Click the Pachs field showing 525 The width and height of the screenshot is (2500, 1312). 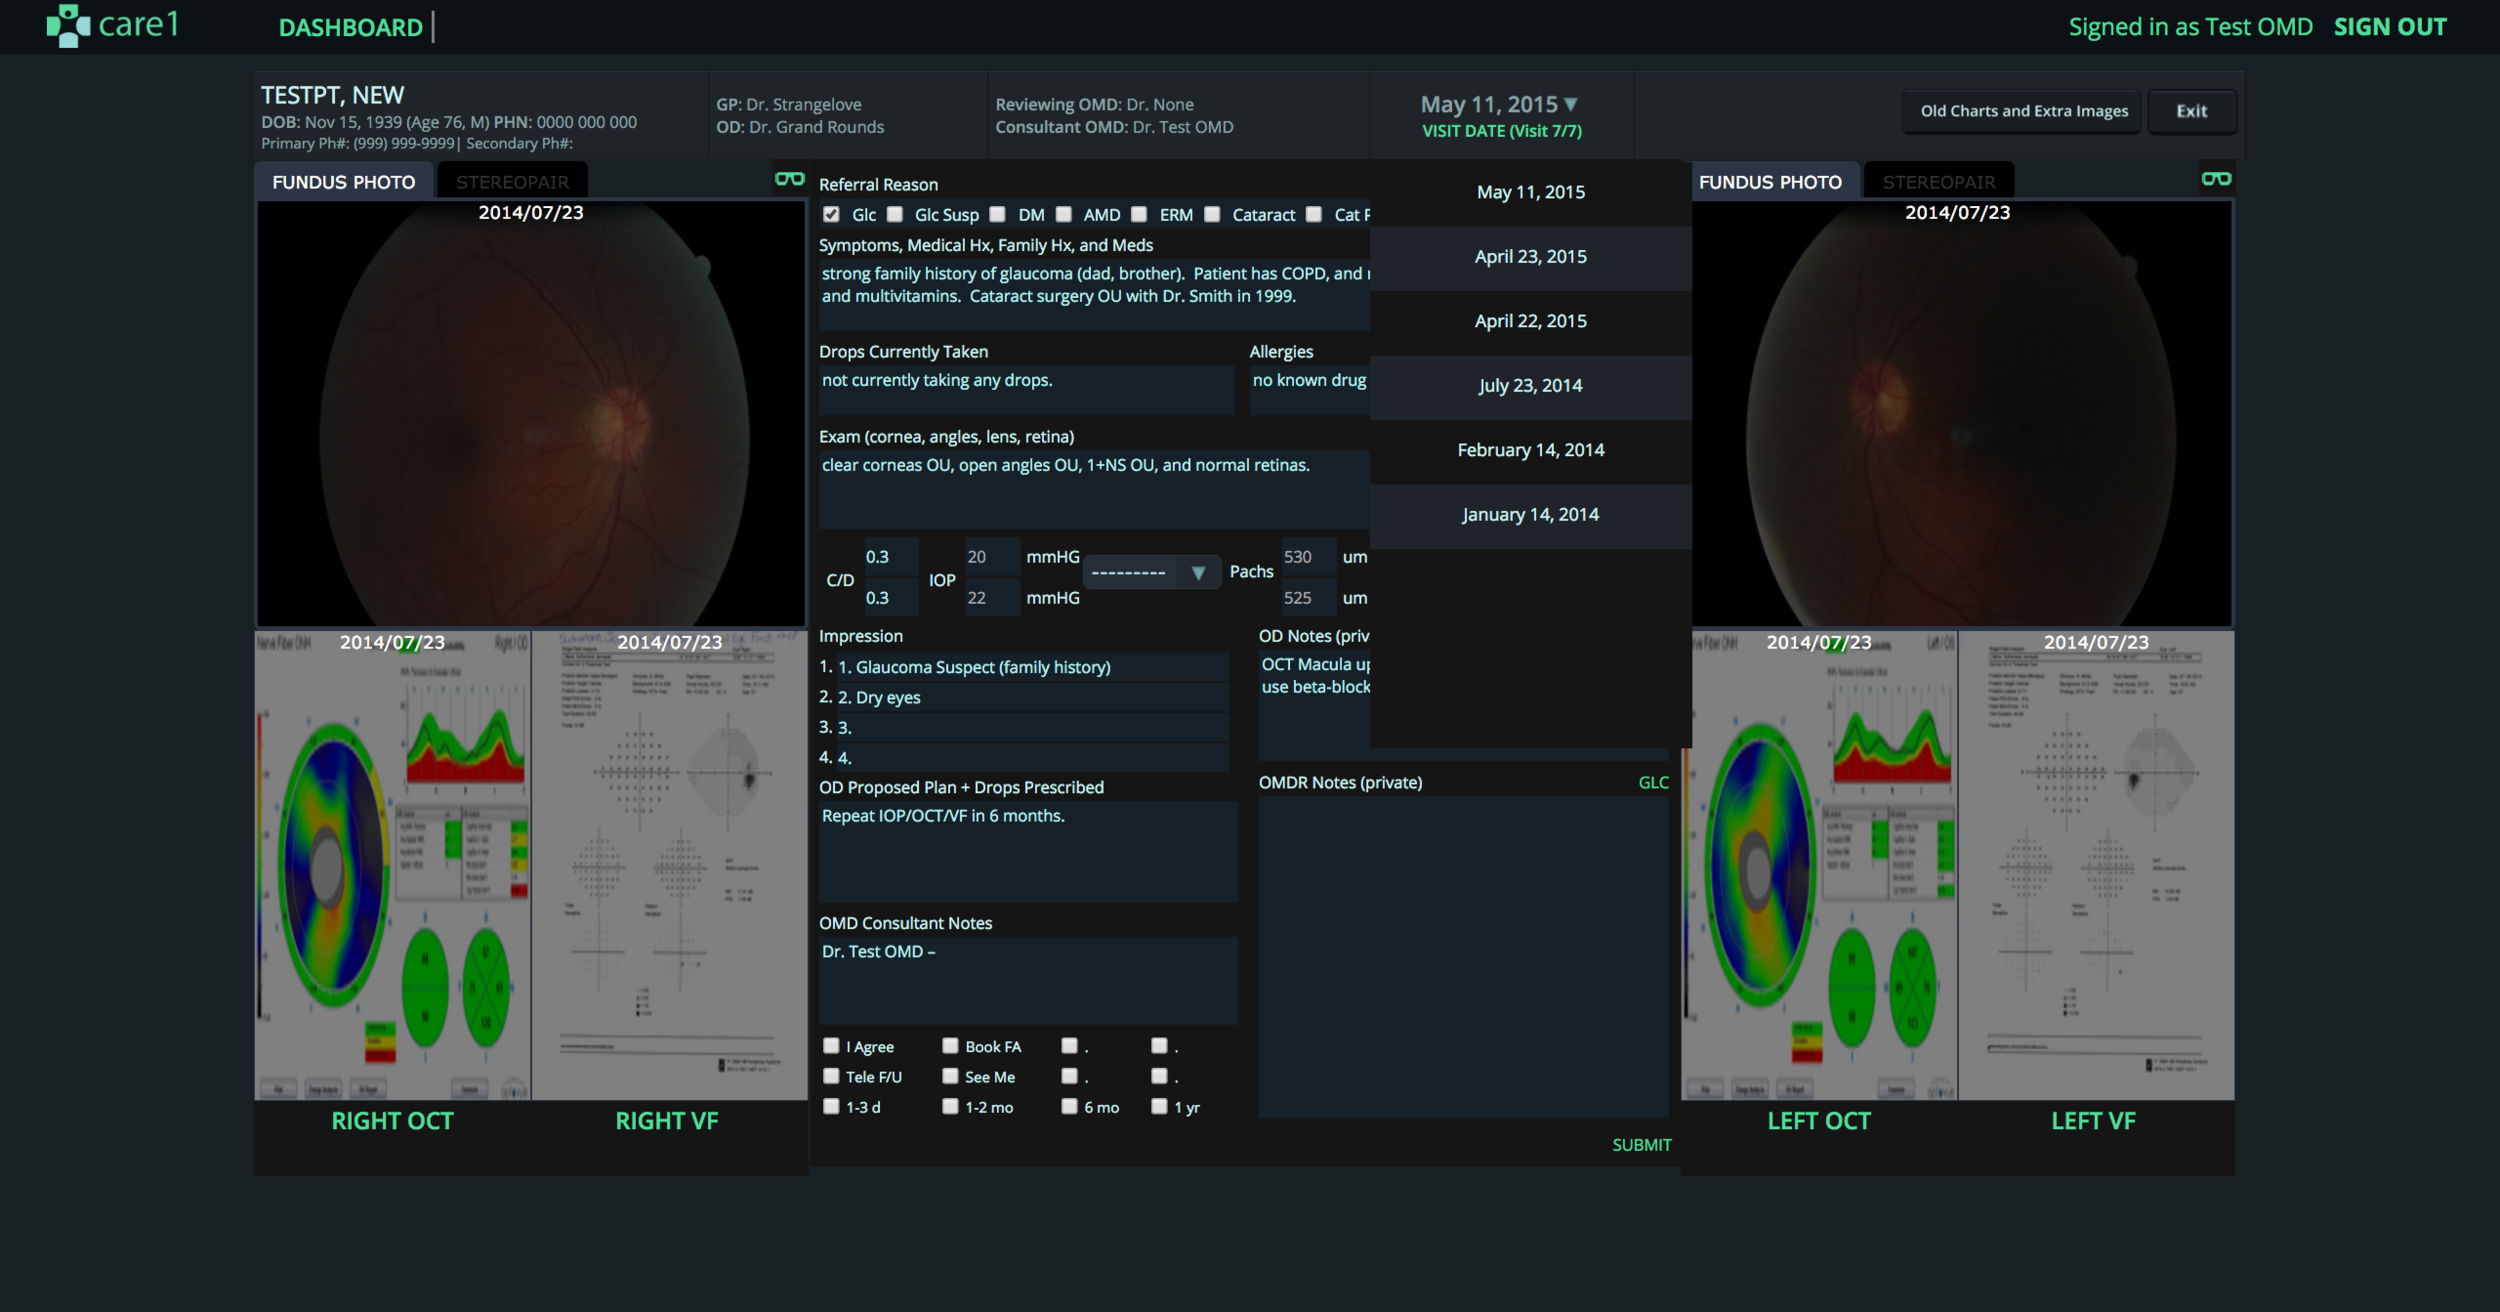[1308, 598]
